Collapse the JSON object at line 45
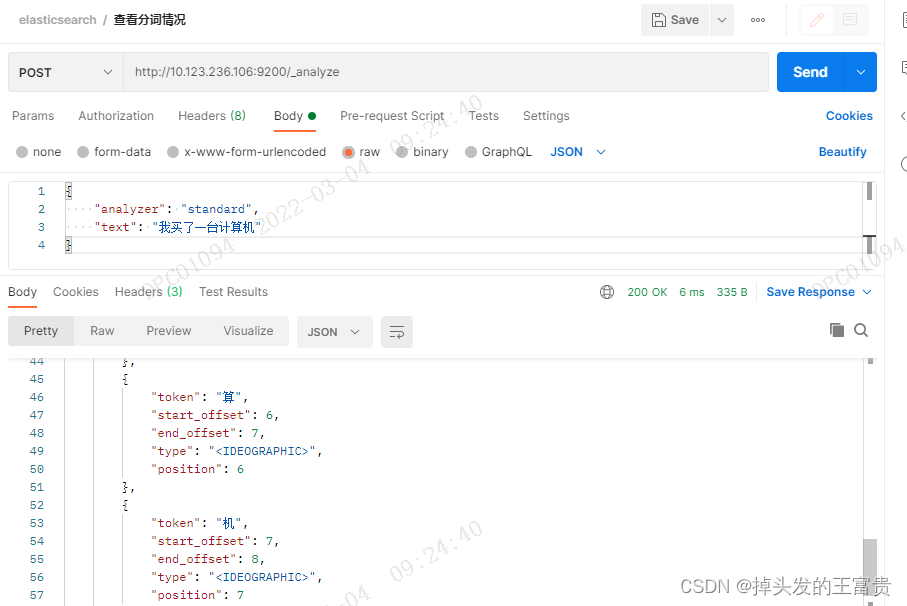The height and width of the screenshot is (606, 907). pyautogui.click(x=126, y=379)
